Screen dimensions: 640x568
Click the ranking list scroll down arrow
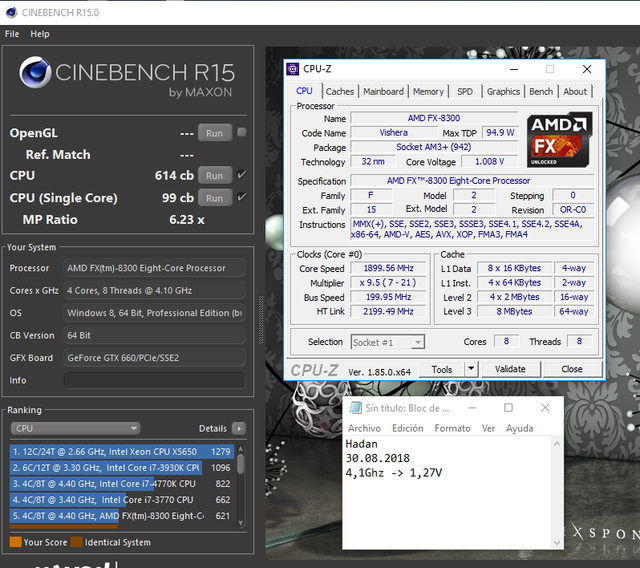241,522
